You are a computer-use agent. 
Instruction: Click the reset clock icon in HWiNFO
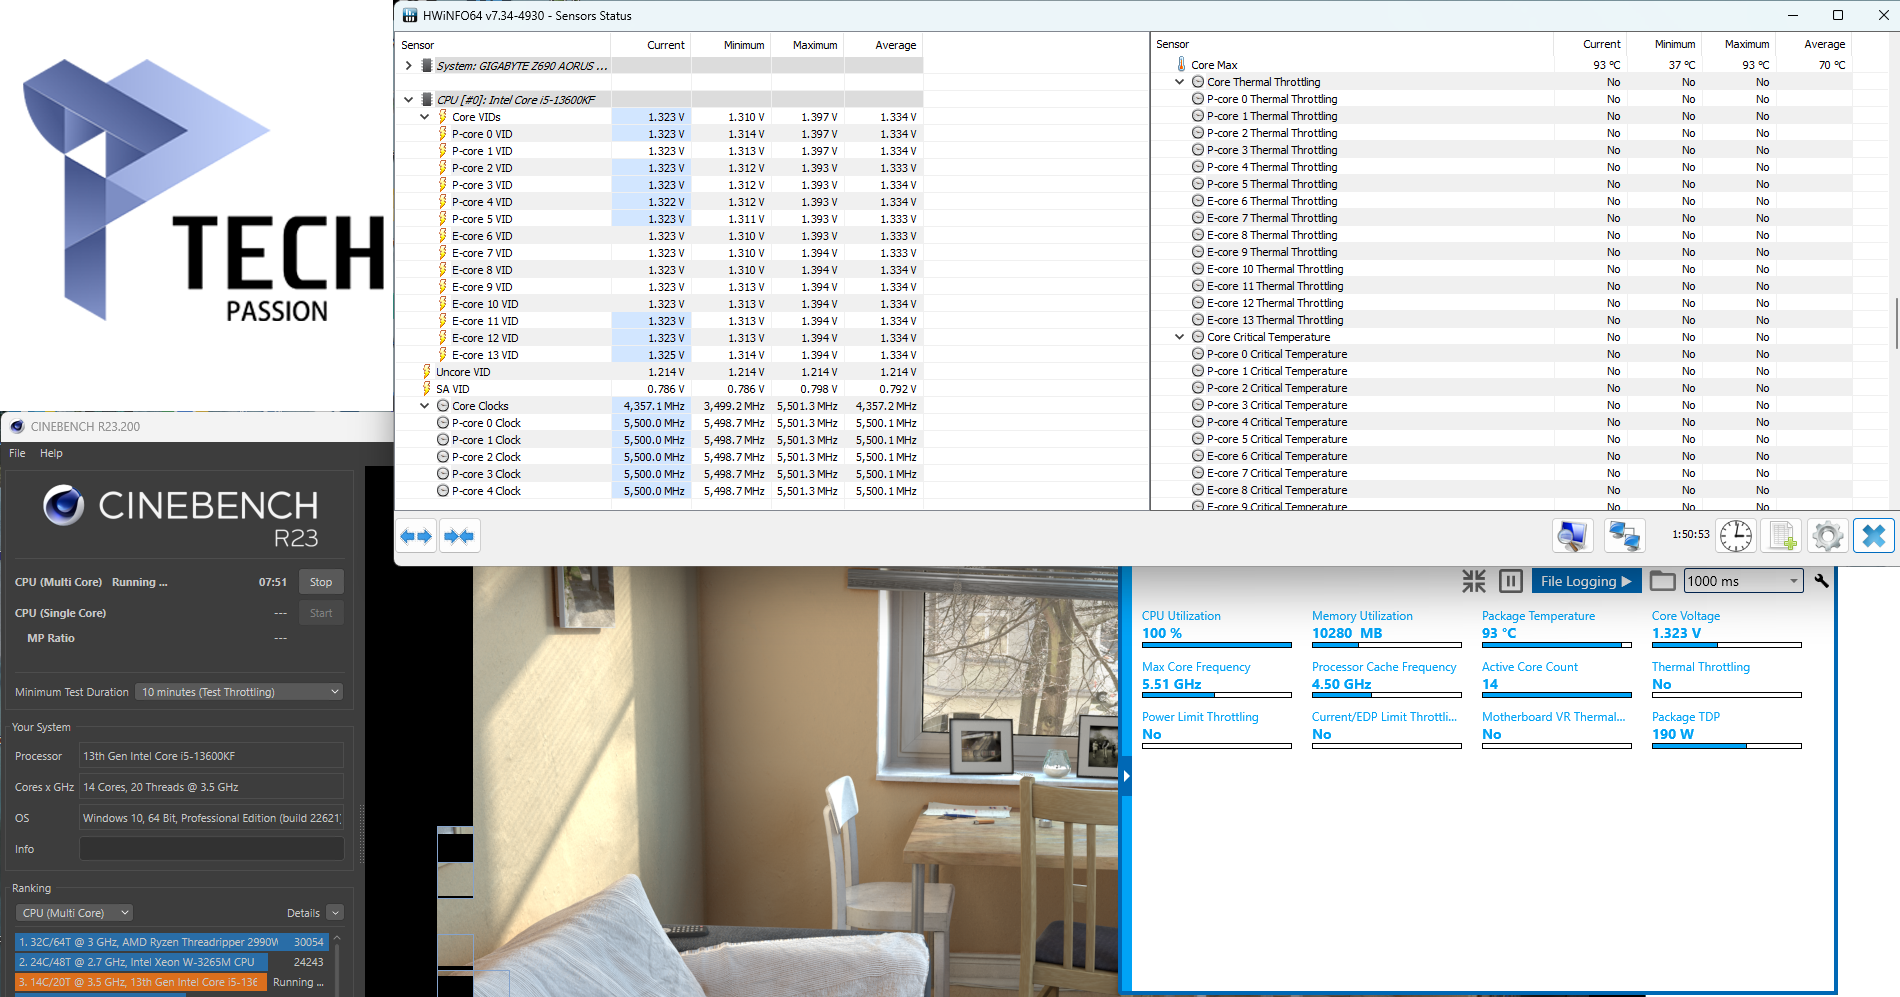coord(1736,536)
